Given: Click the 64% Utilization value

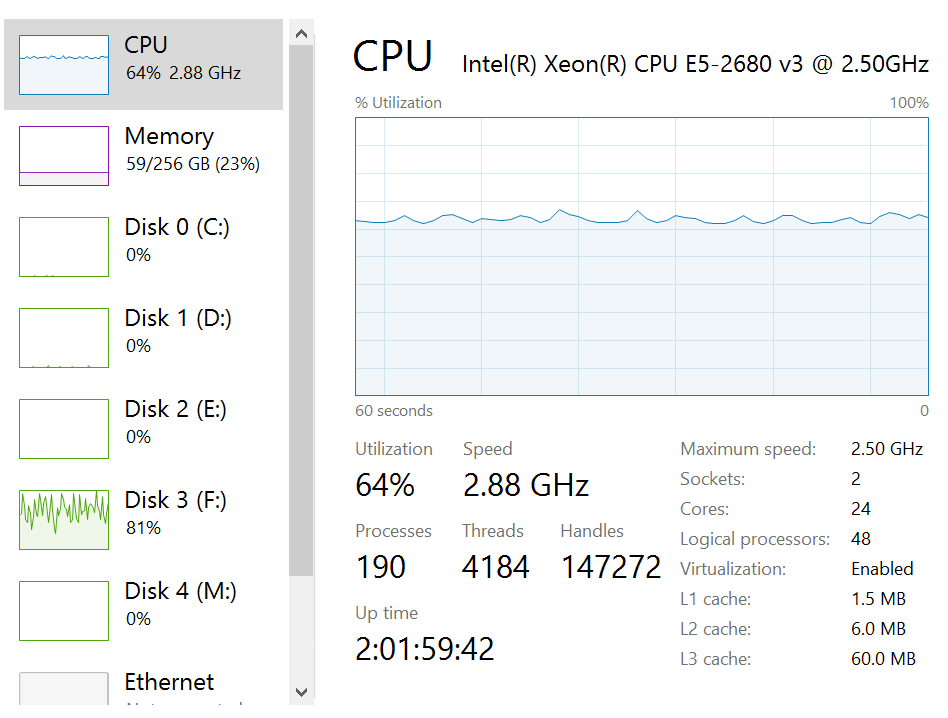Looking at the screenshot, I should (x=385, y=485).
